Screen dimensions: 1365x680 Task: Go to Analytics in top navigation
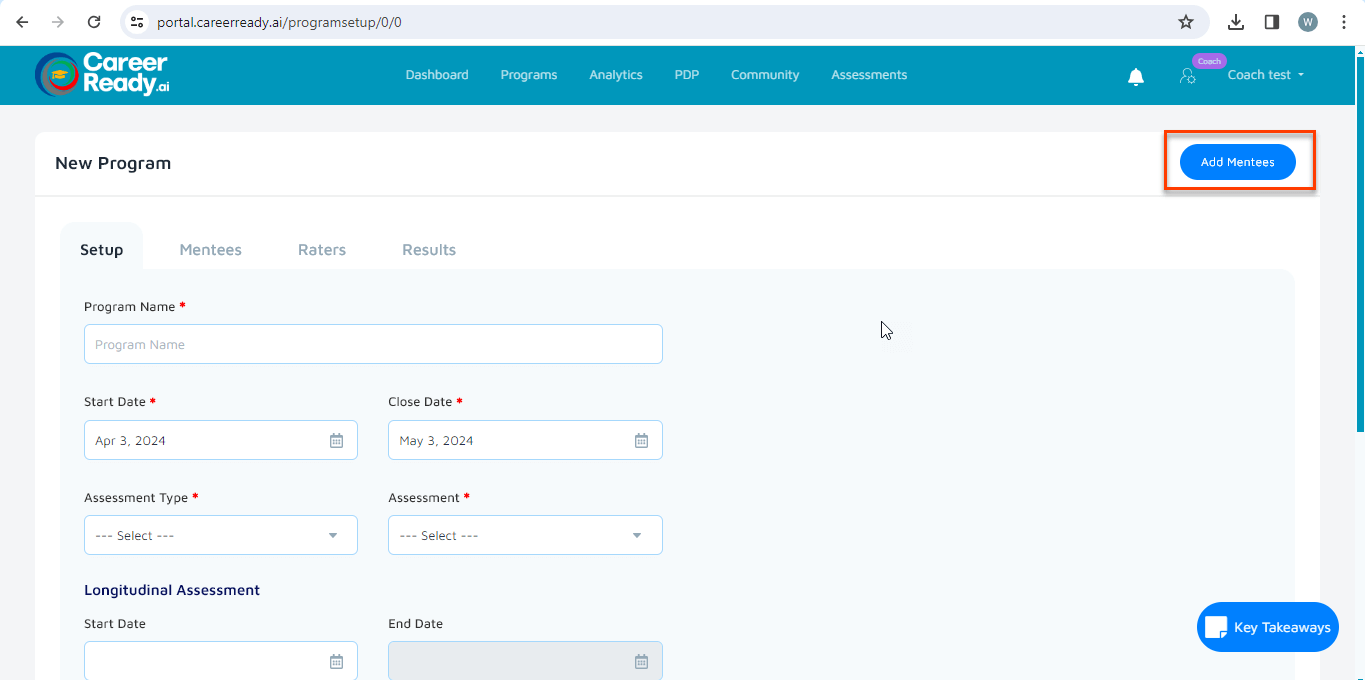pos(616,75)
